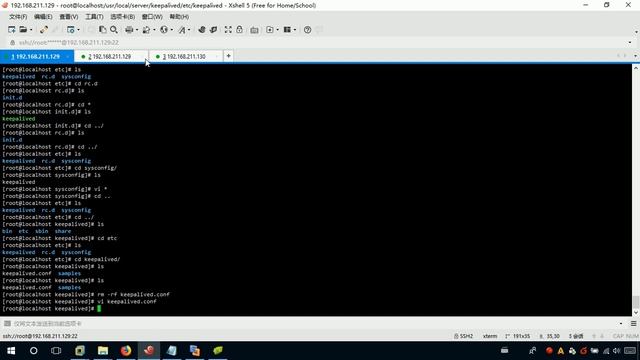Click the new file transfer icon

[x=269, y=30]
